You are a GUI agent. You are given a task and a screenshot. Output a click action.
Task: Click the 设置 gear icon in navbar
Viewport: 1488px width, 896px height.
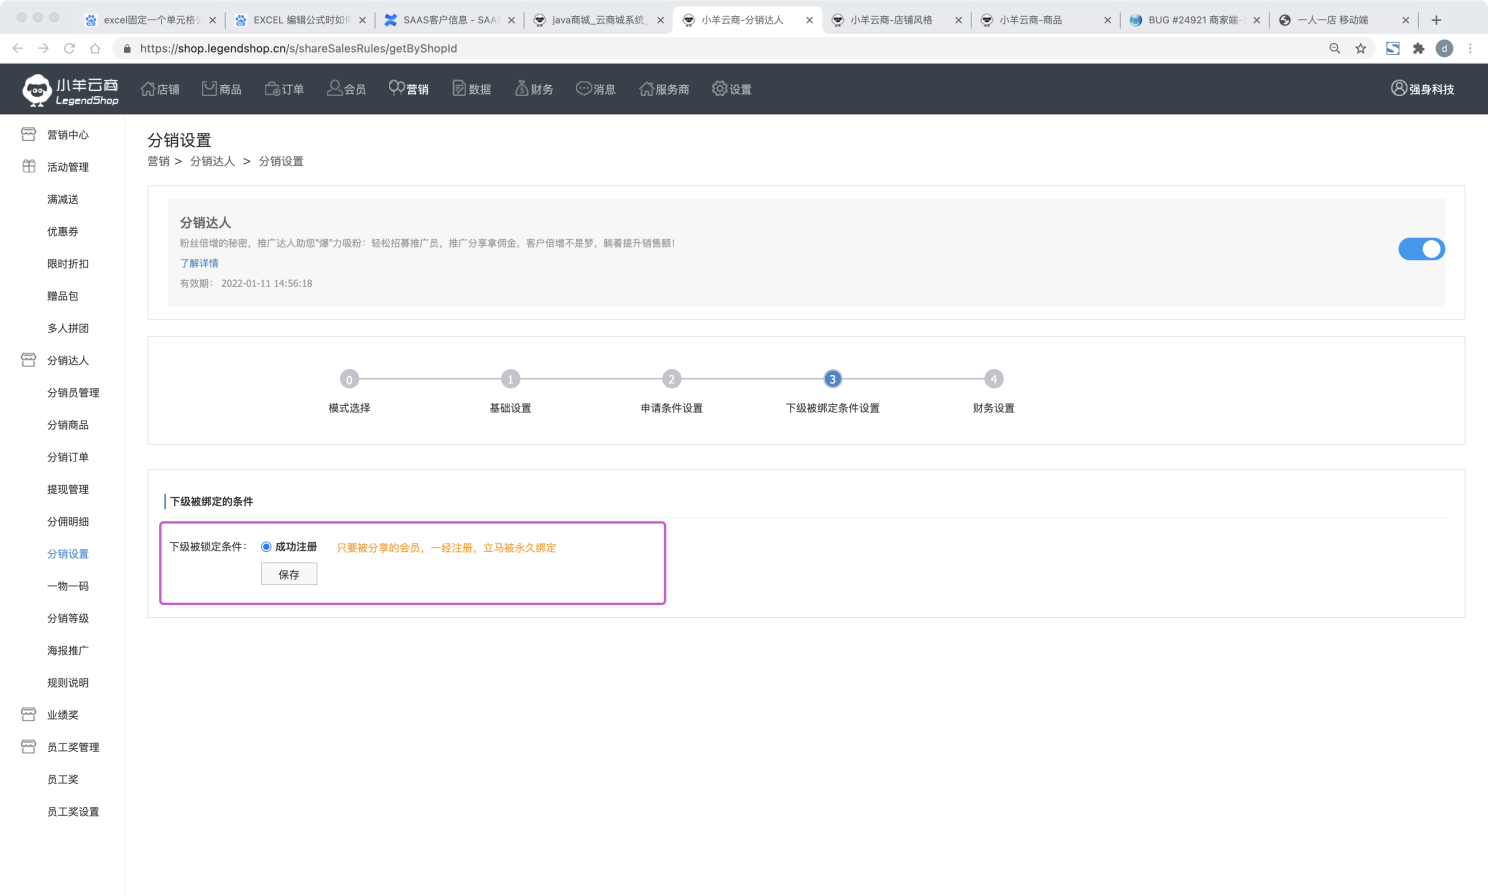click(719, 89)
